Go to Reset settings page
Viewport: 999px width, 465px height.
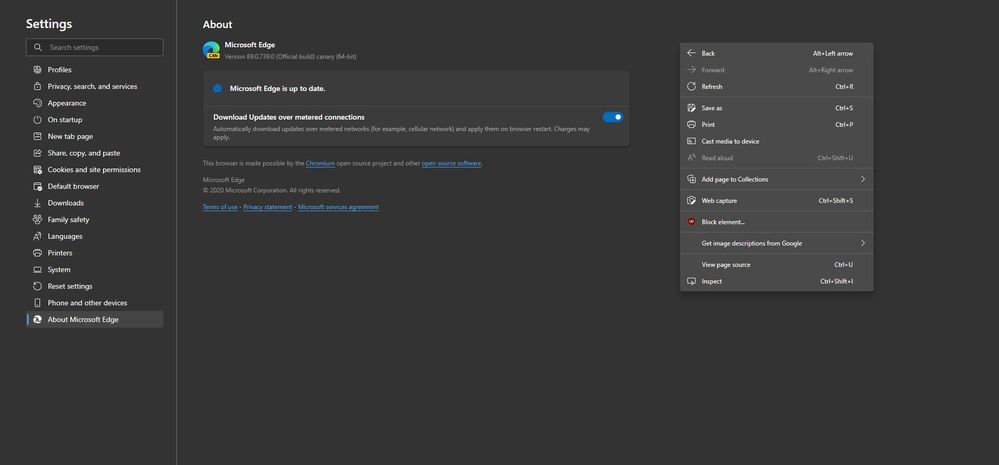95,286
